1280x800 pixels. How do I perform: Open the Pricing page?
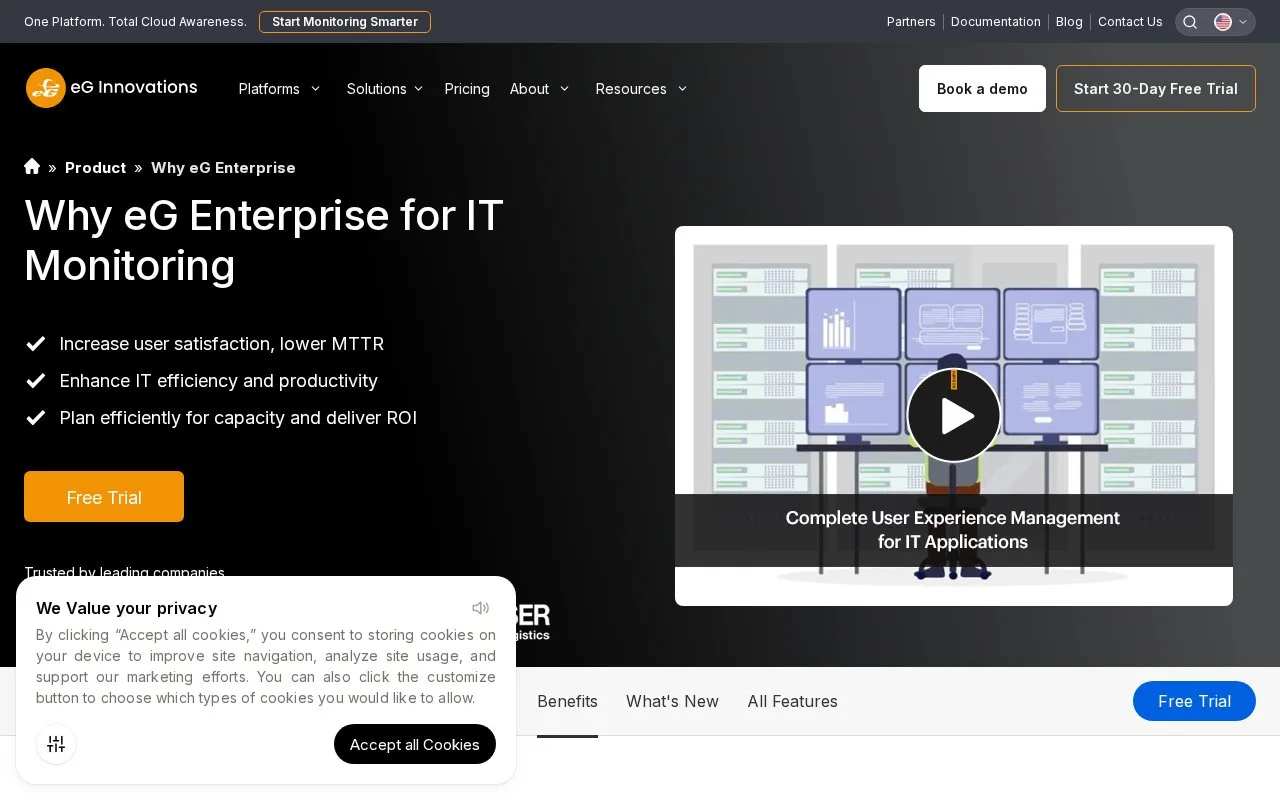pos(467,89)
